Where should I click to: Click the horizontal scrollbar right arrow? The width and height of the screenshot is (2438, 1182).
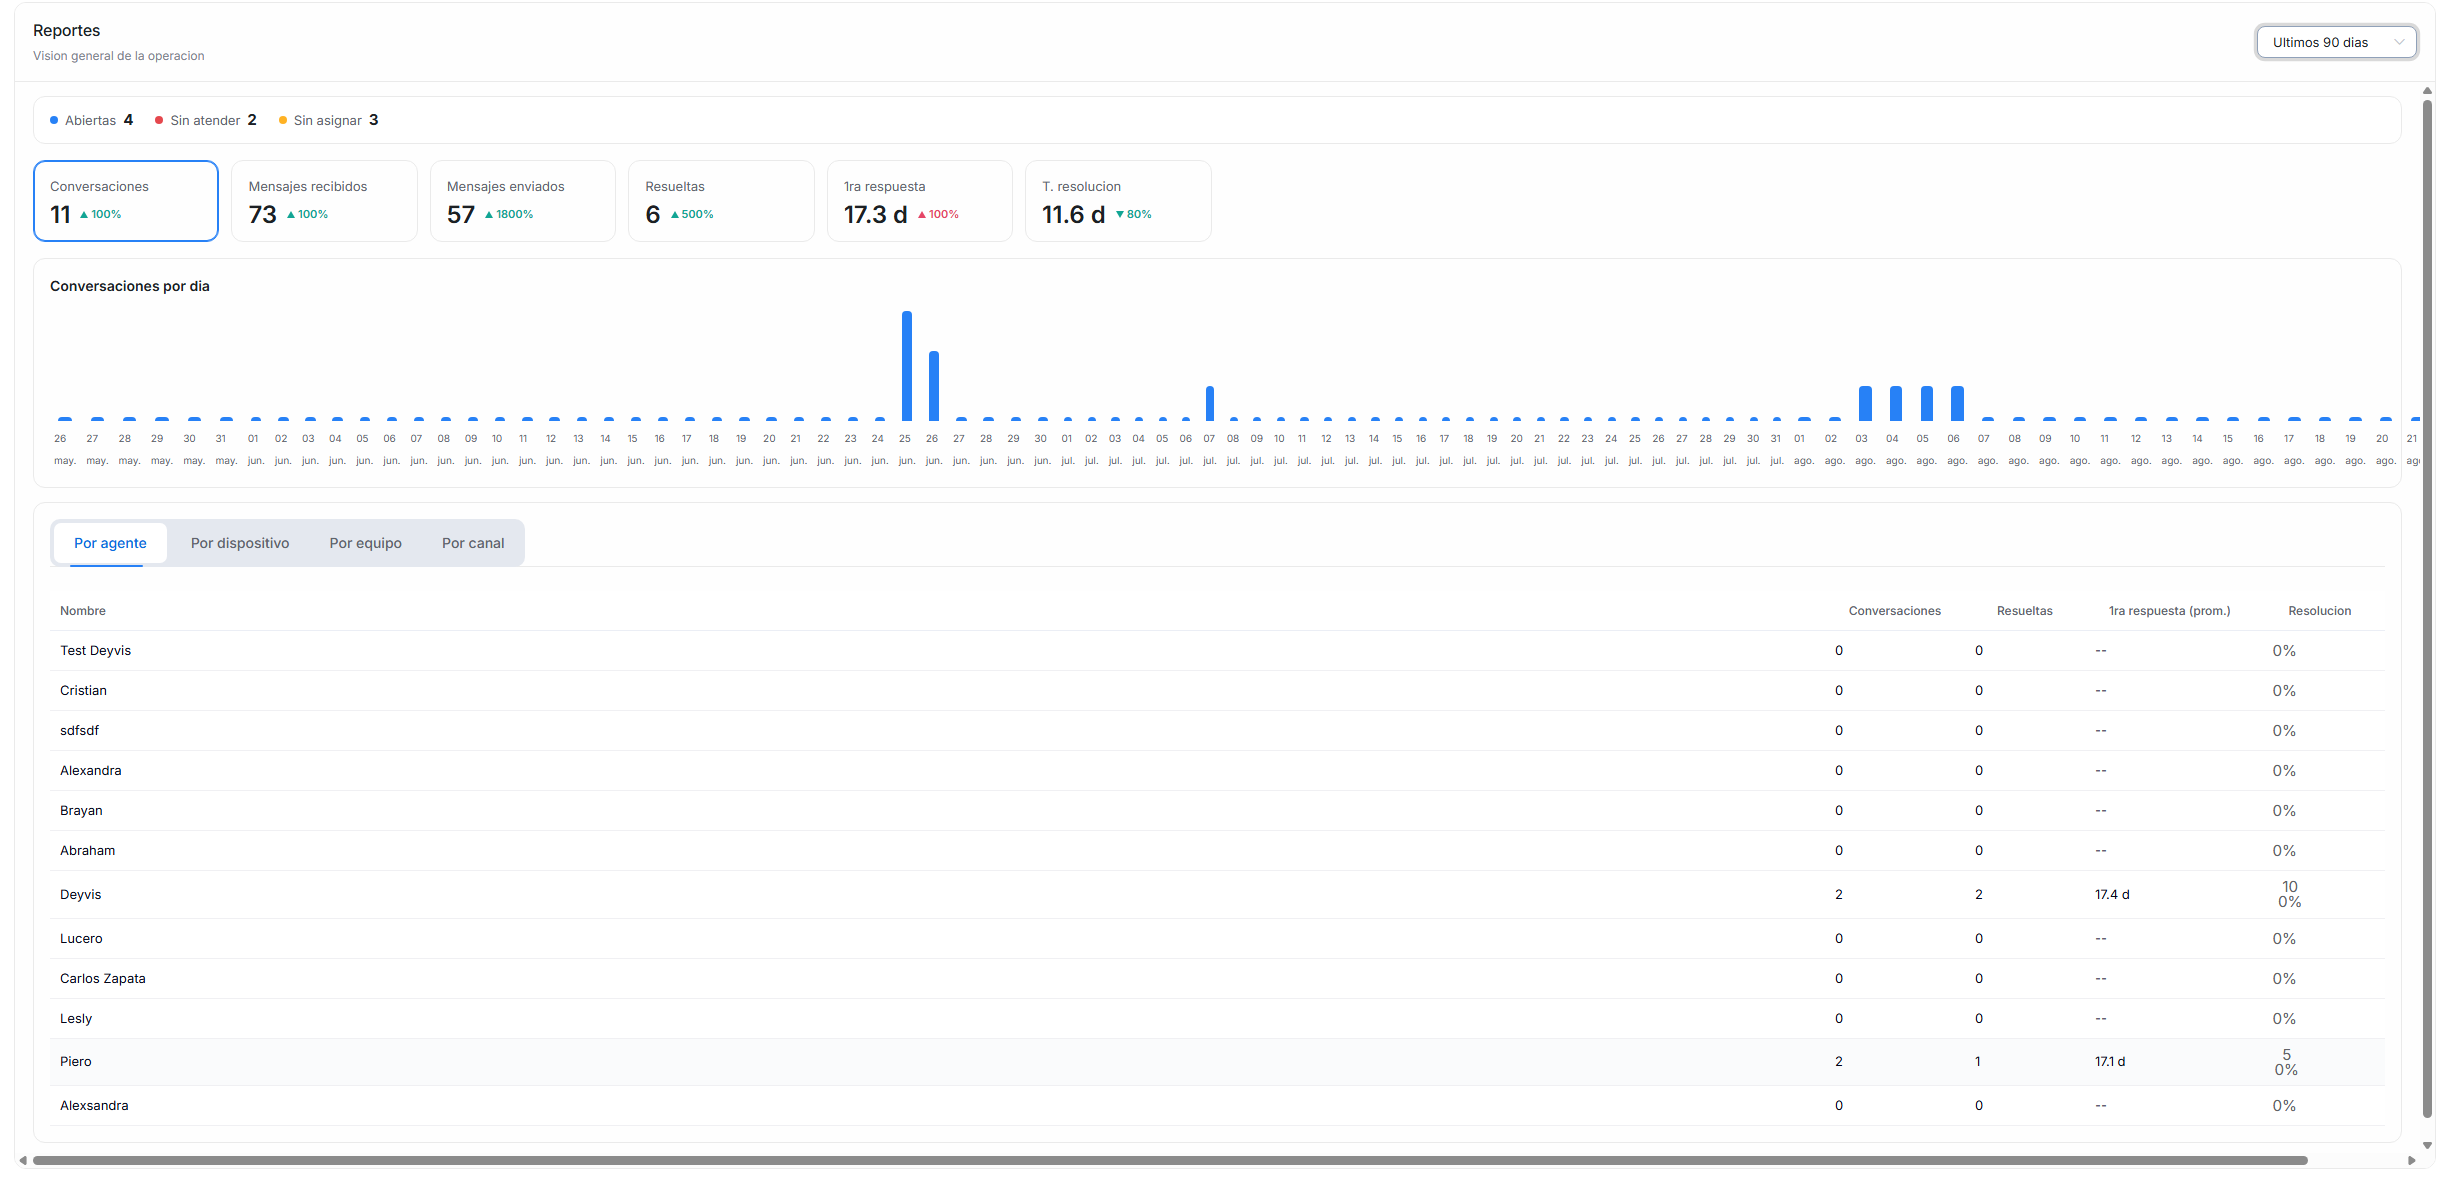(x=2412, y=1161)
